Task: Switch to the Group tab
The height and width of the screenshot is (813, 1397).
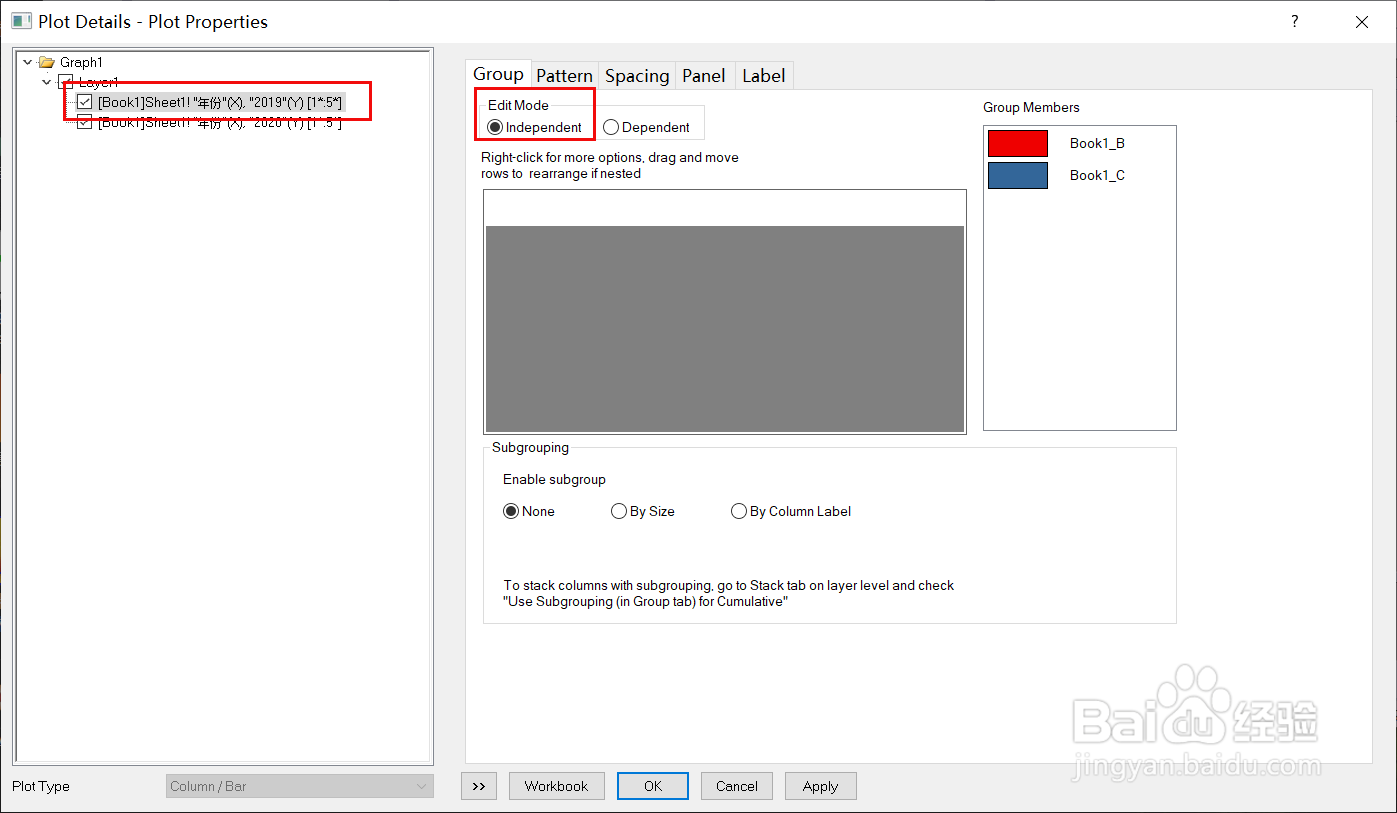Action: point(498,74)
